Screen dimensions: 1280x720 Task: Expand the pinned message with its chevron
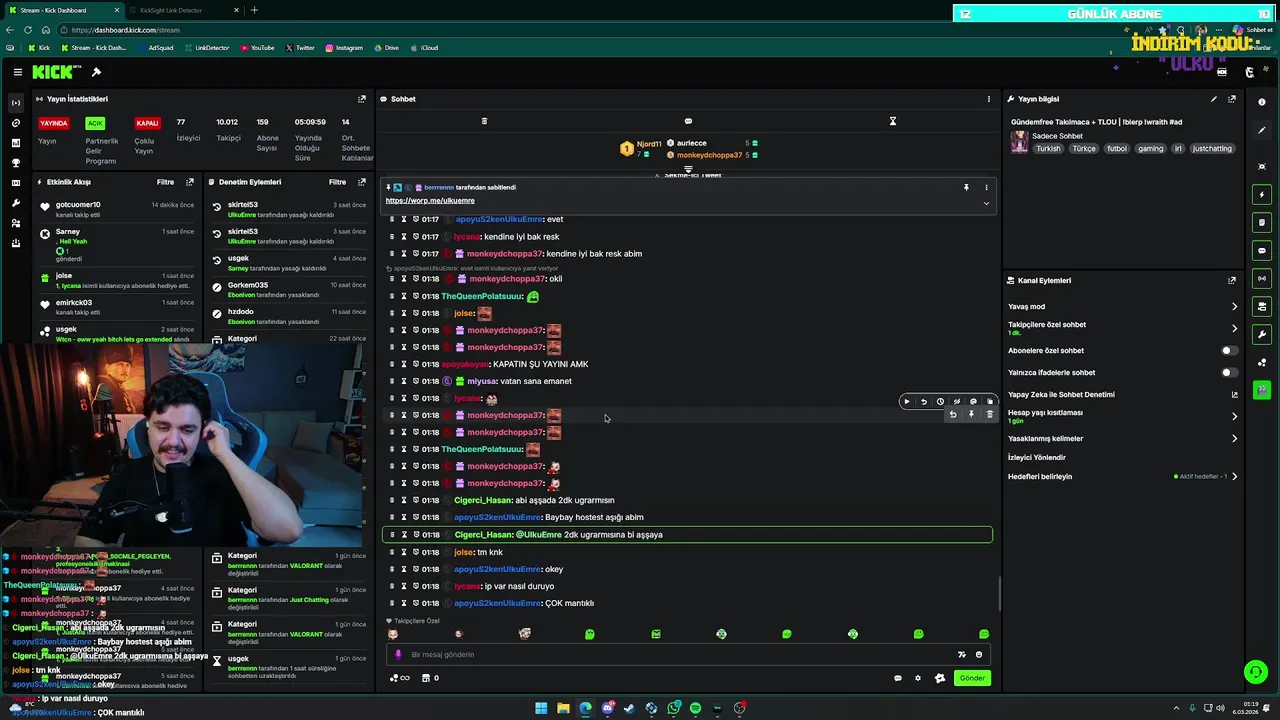[x=986, y=203]
